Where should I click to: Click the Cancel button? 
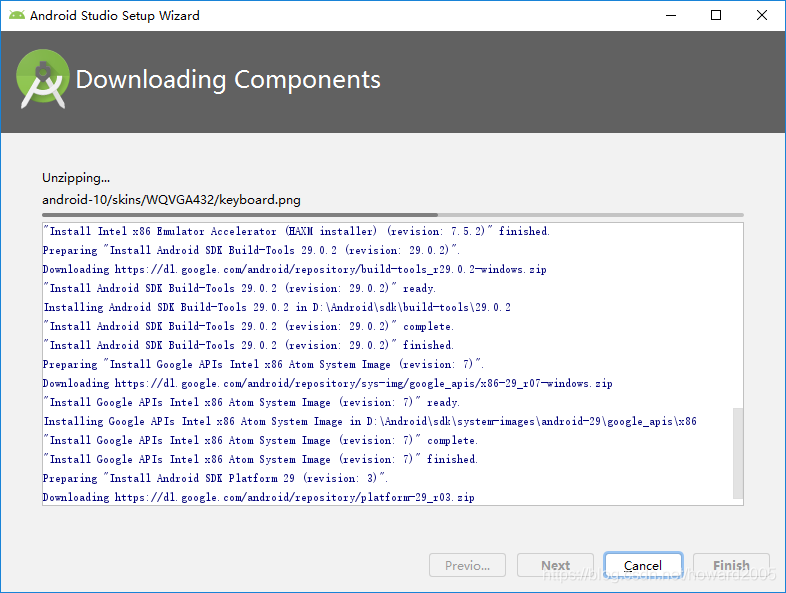coord(643,565)
